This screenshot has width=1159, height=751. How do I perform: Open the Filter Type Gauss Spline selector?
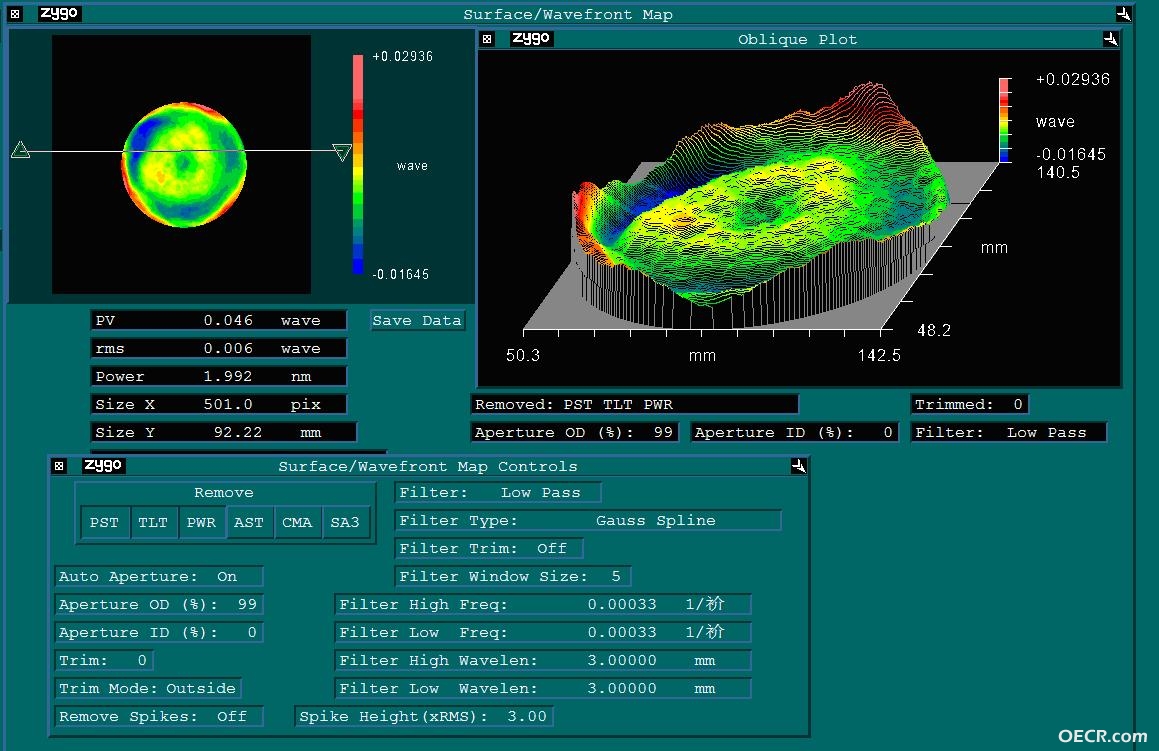588,520
